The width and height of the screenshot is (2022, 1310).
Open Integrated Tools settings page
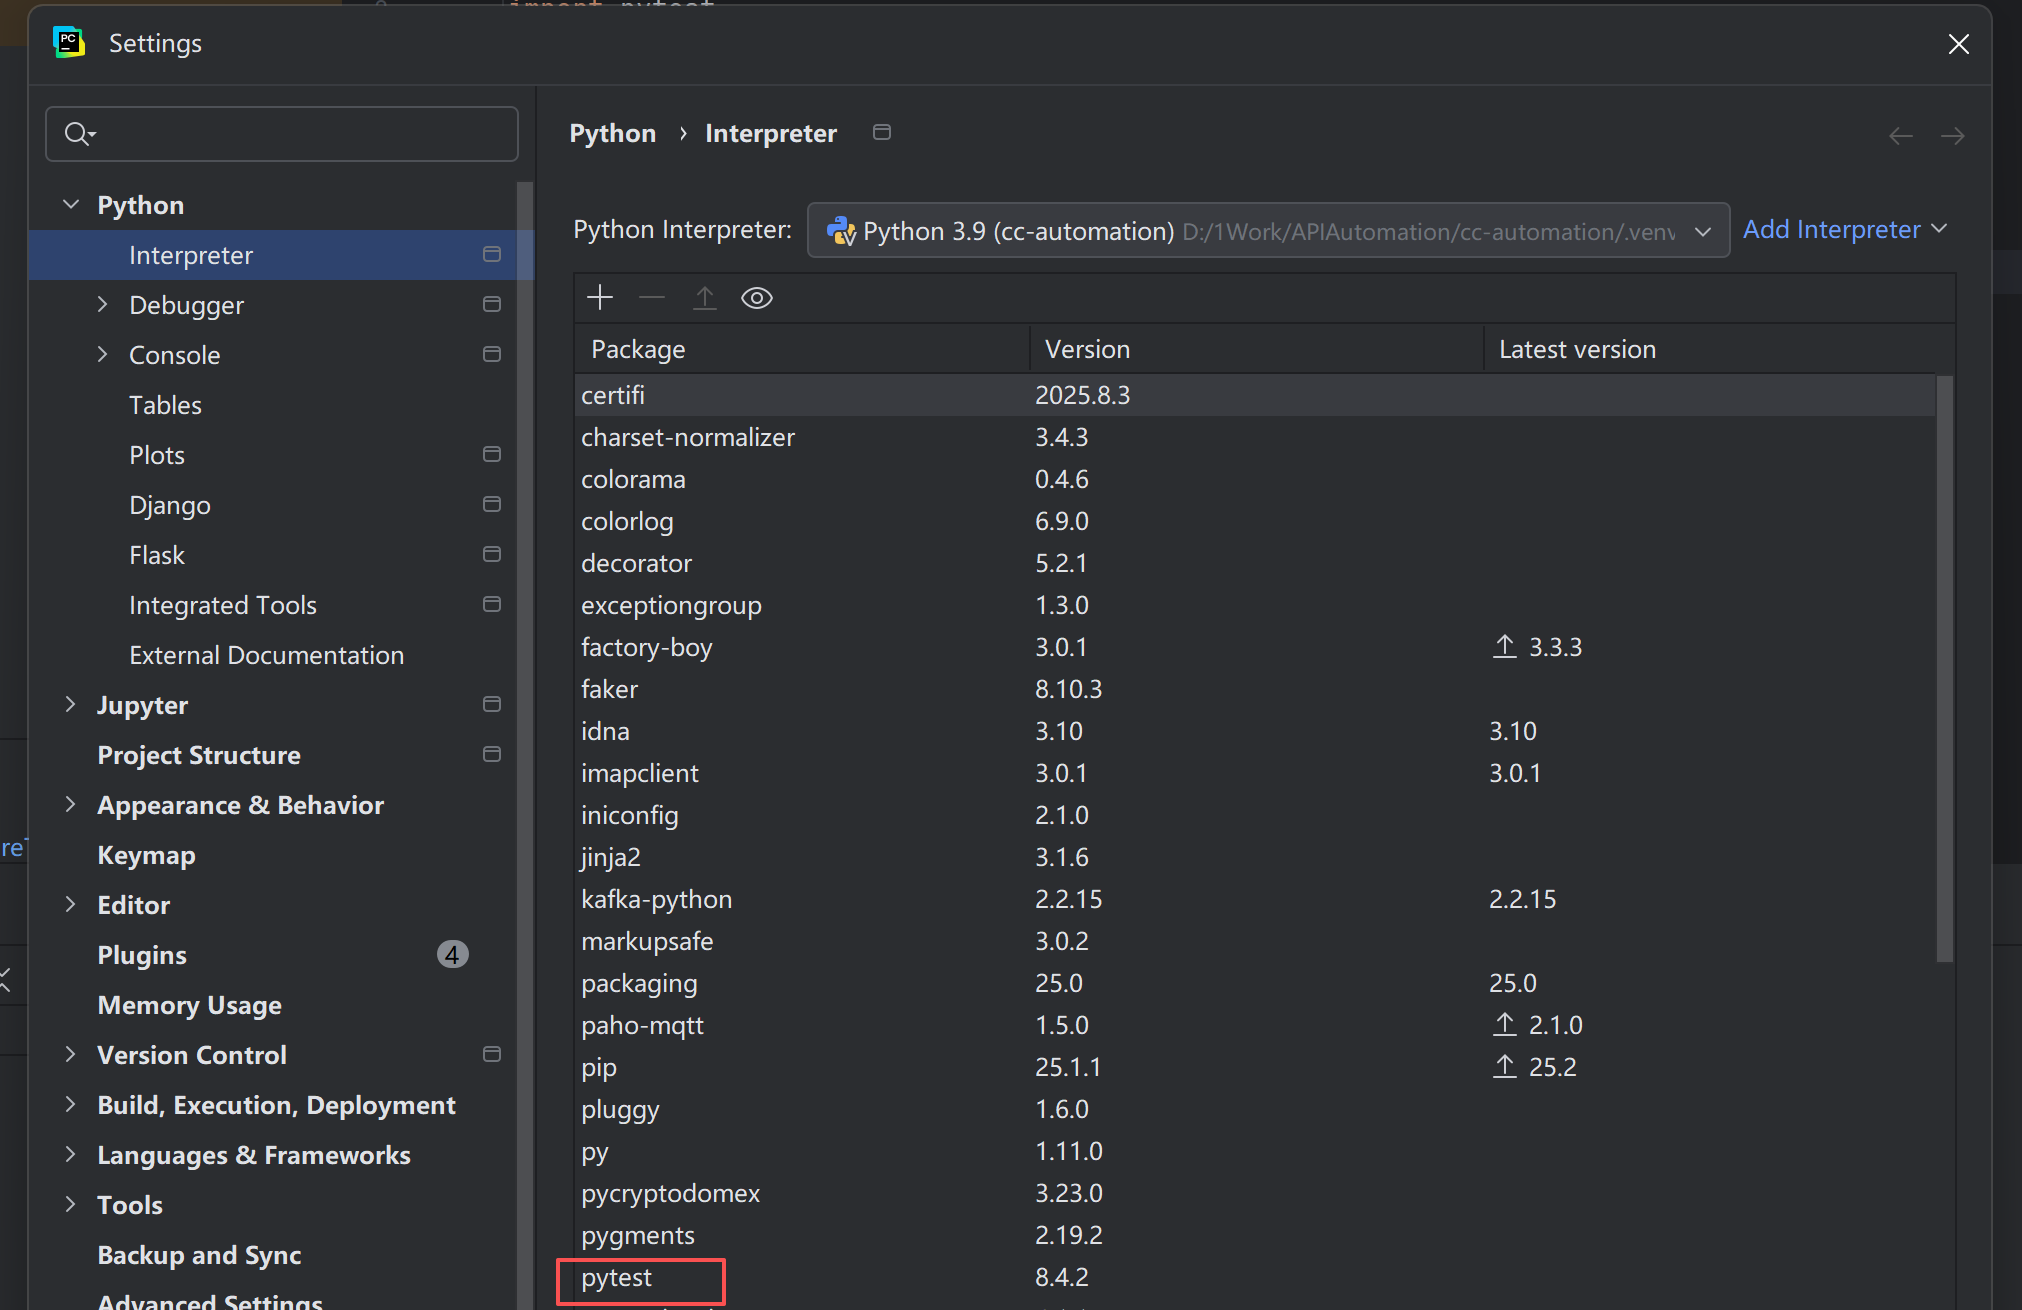point(223,605)
